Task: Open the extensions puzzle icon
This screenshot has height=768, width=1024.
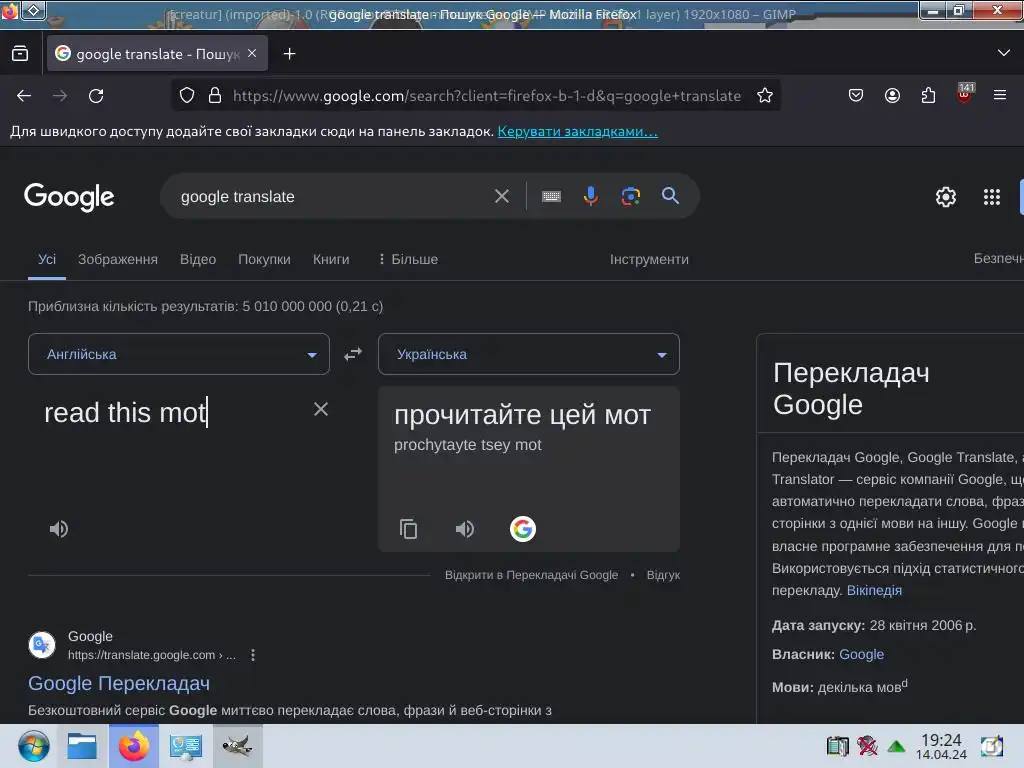Action: tap(928, 95)
